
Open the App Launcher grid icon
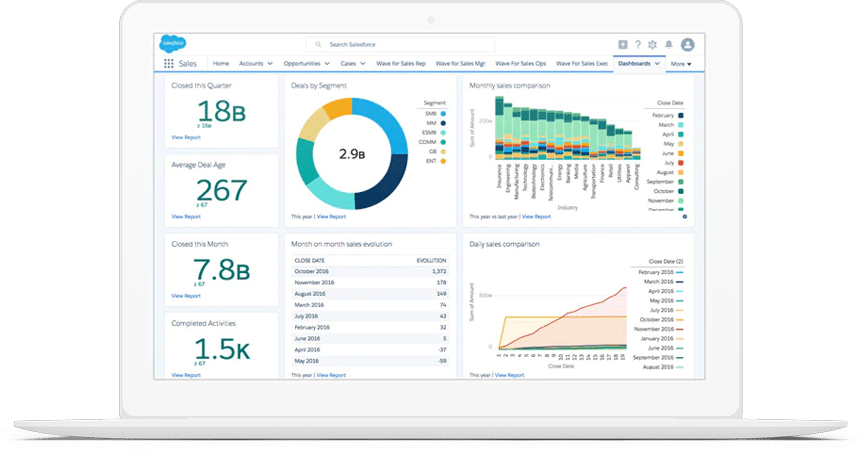169,64
